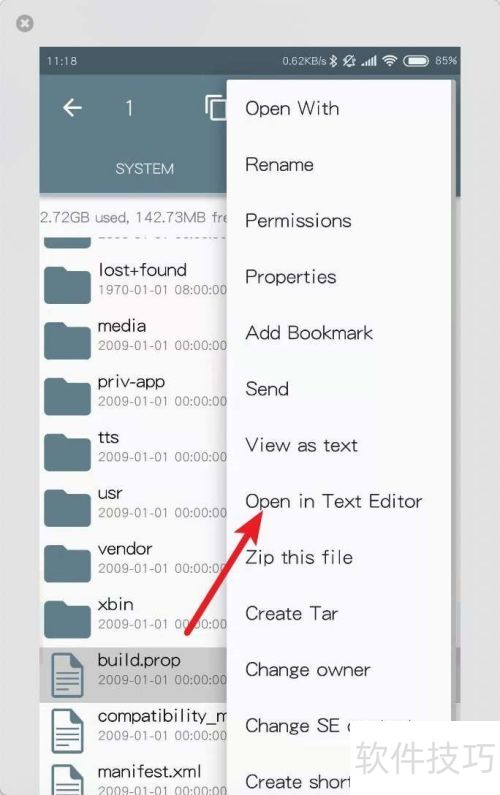The width and height of the screenshot is (500, 795).
Task: Select the build.prop file icon
Action: pyautogui.click(x=67, y=675)
